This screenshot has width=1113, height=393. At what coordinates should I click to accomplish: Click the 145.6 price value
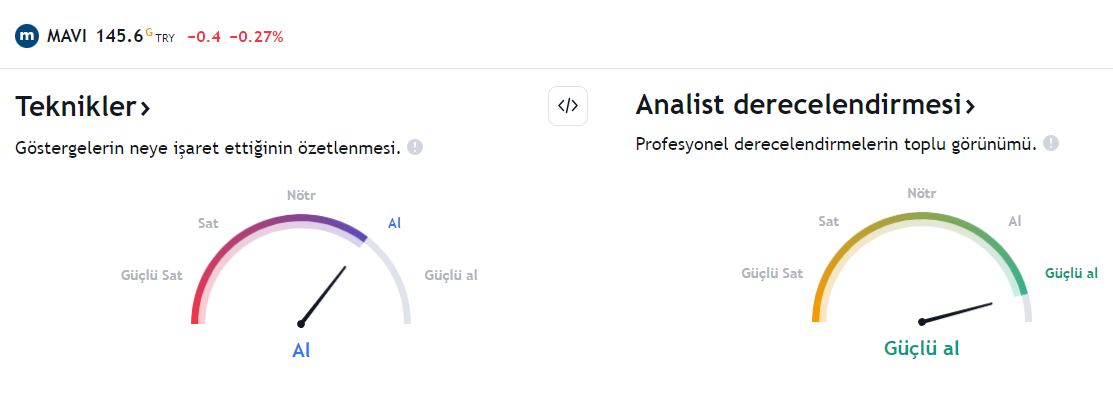click(x=120, y=36)
